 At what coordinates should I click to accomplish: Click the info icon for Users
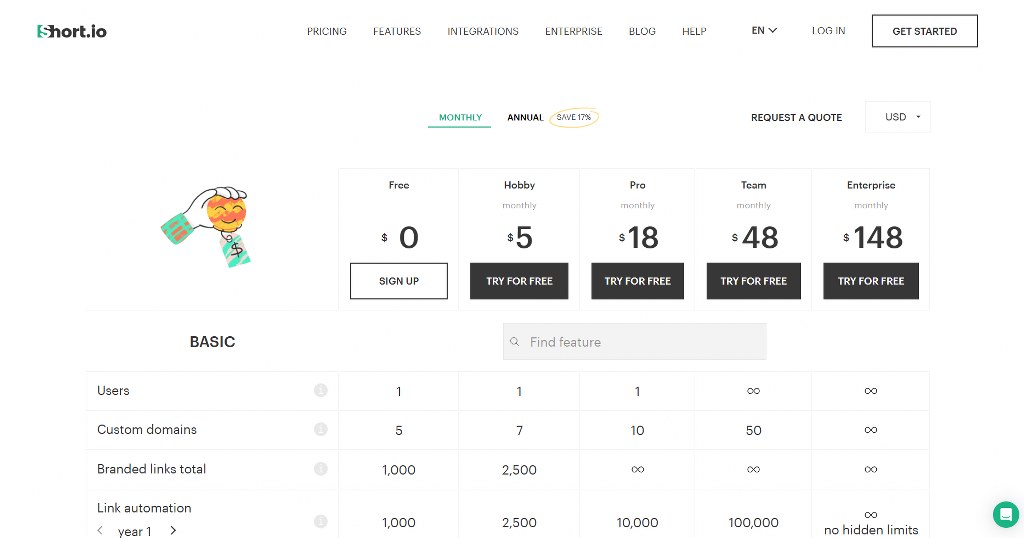[320, 390]
